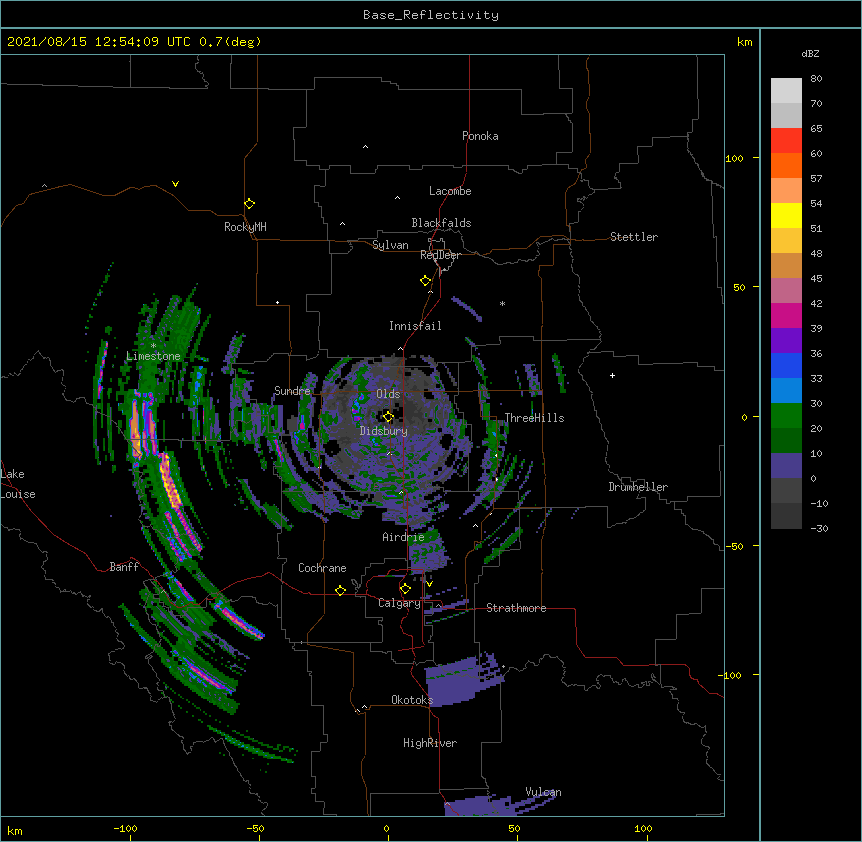
Task: Select the HighRiver label
Action: coord(430,743)
